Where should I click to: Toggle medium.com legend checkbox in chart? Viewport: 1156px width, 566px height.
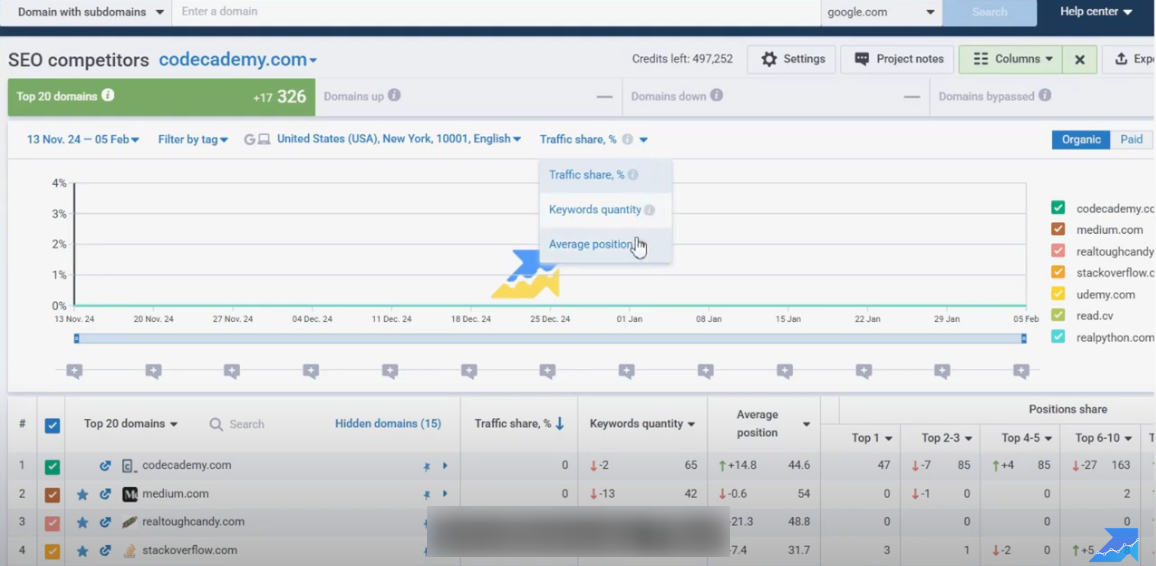pos(1058,230)
